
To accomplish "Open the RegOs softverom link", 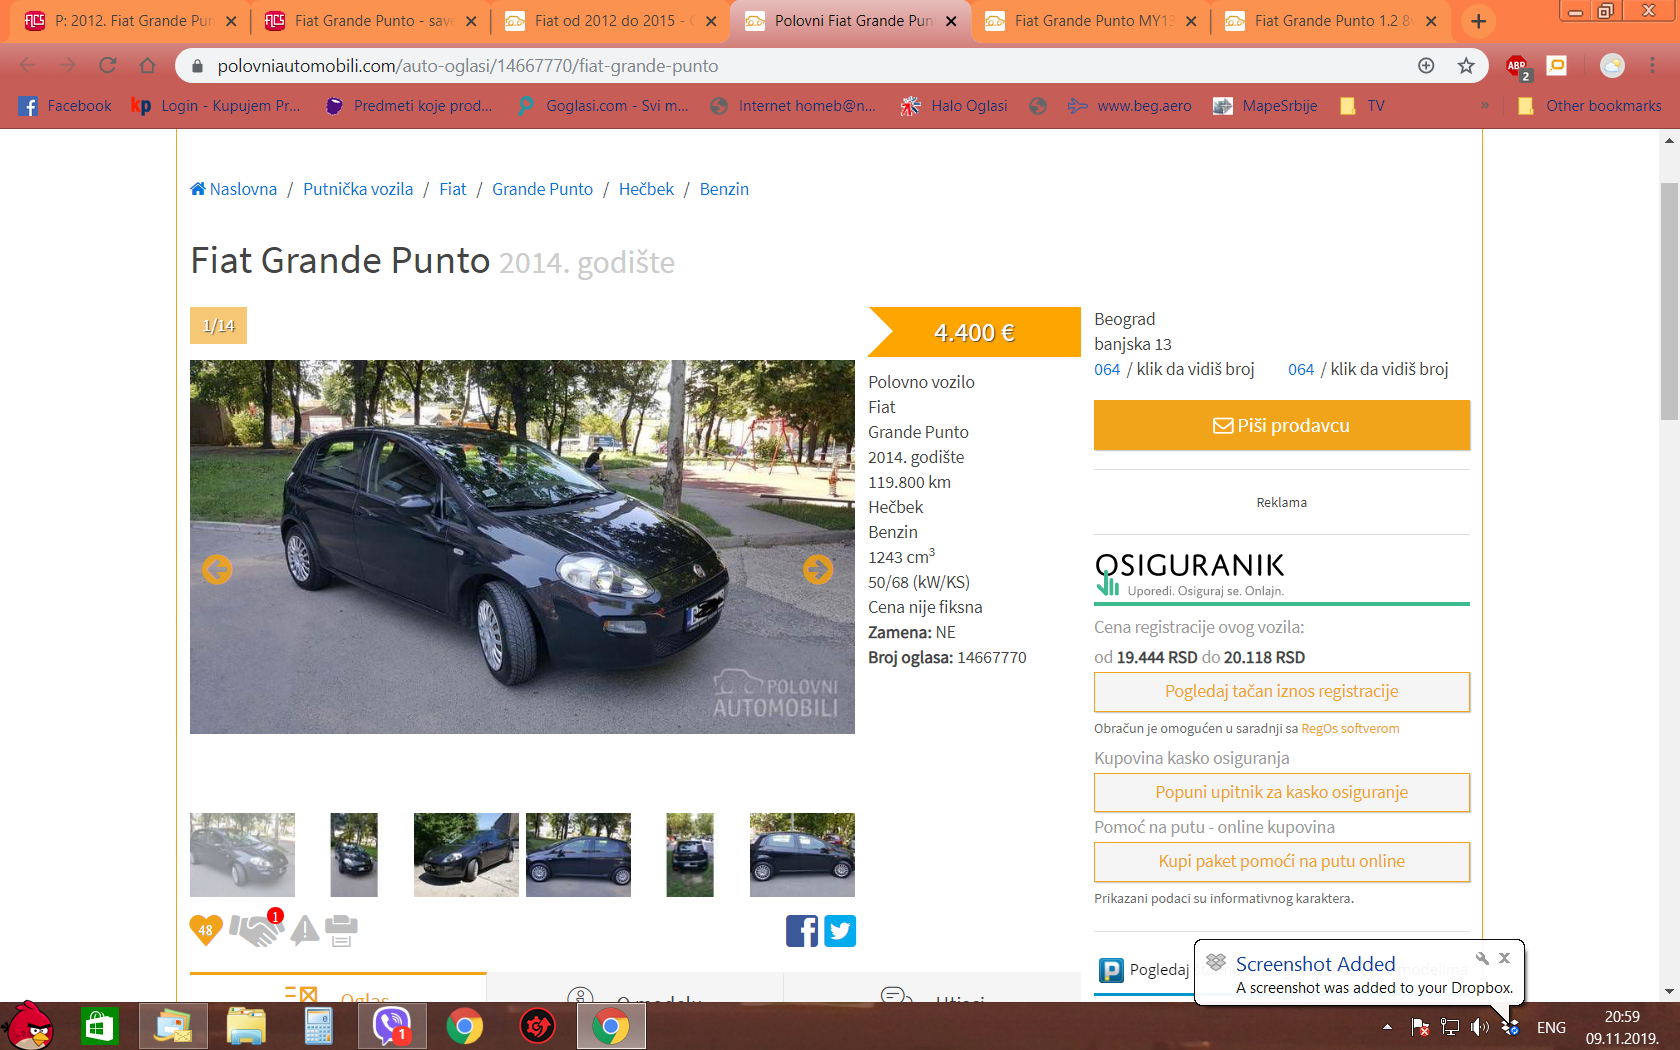I will 1350,729.
